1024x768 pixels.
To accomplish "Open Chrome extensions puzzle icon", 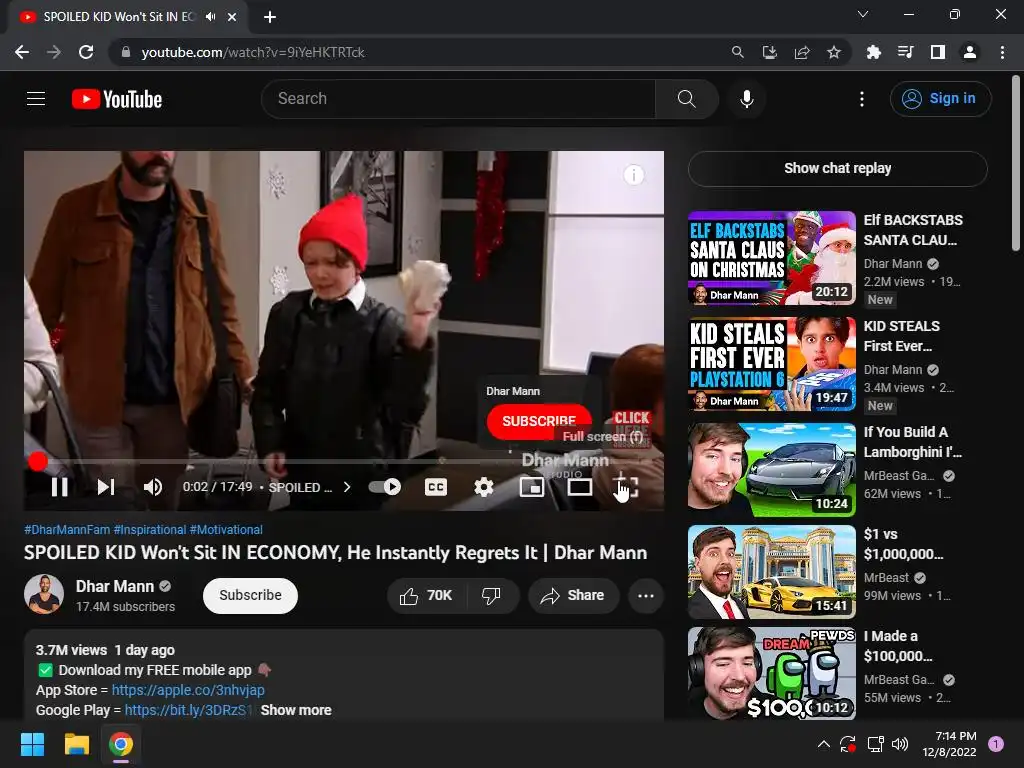I will pyautogui.click(x=873, y=52).
